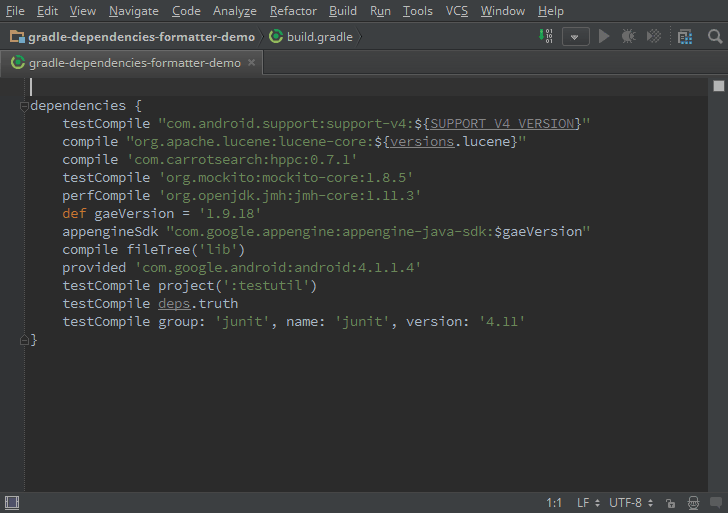Open the View menu

tap(83, 11)
